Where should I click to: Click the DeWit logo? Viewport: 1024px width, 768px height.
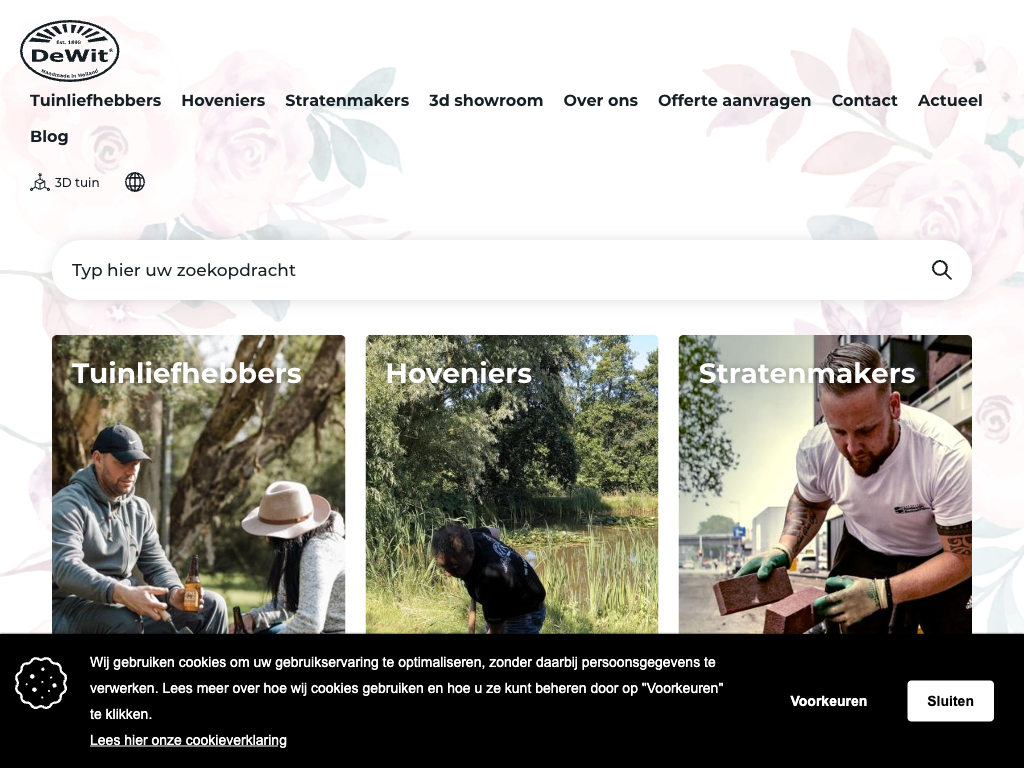click(70, 50)
